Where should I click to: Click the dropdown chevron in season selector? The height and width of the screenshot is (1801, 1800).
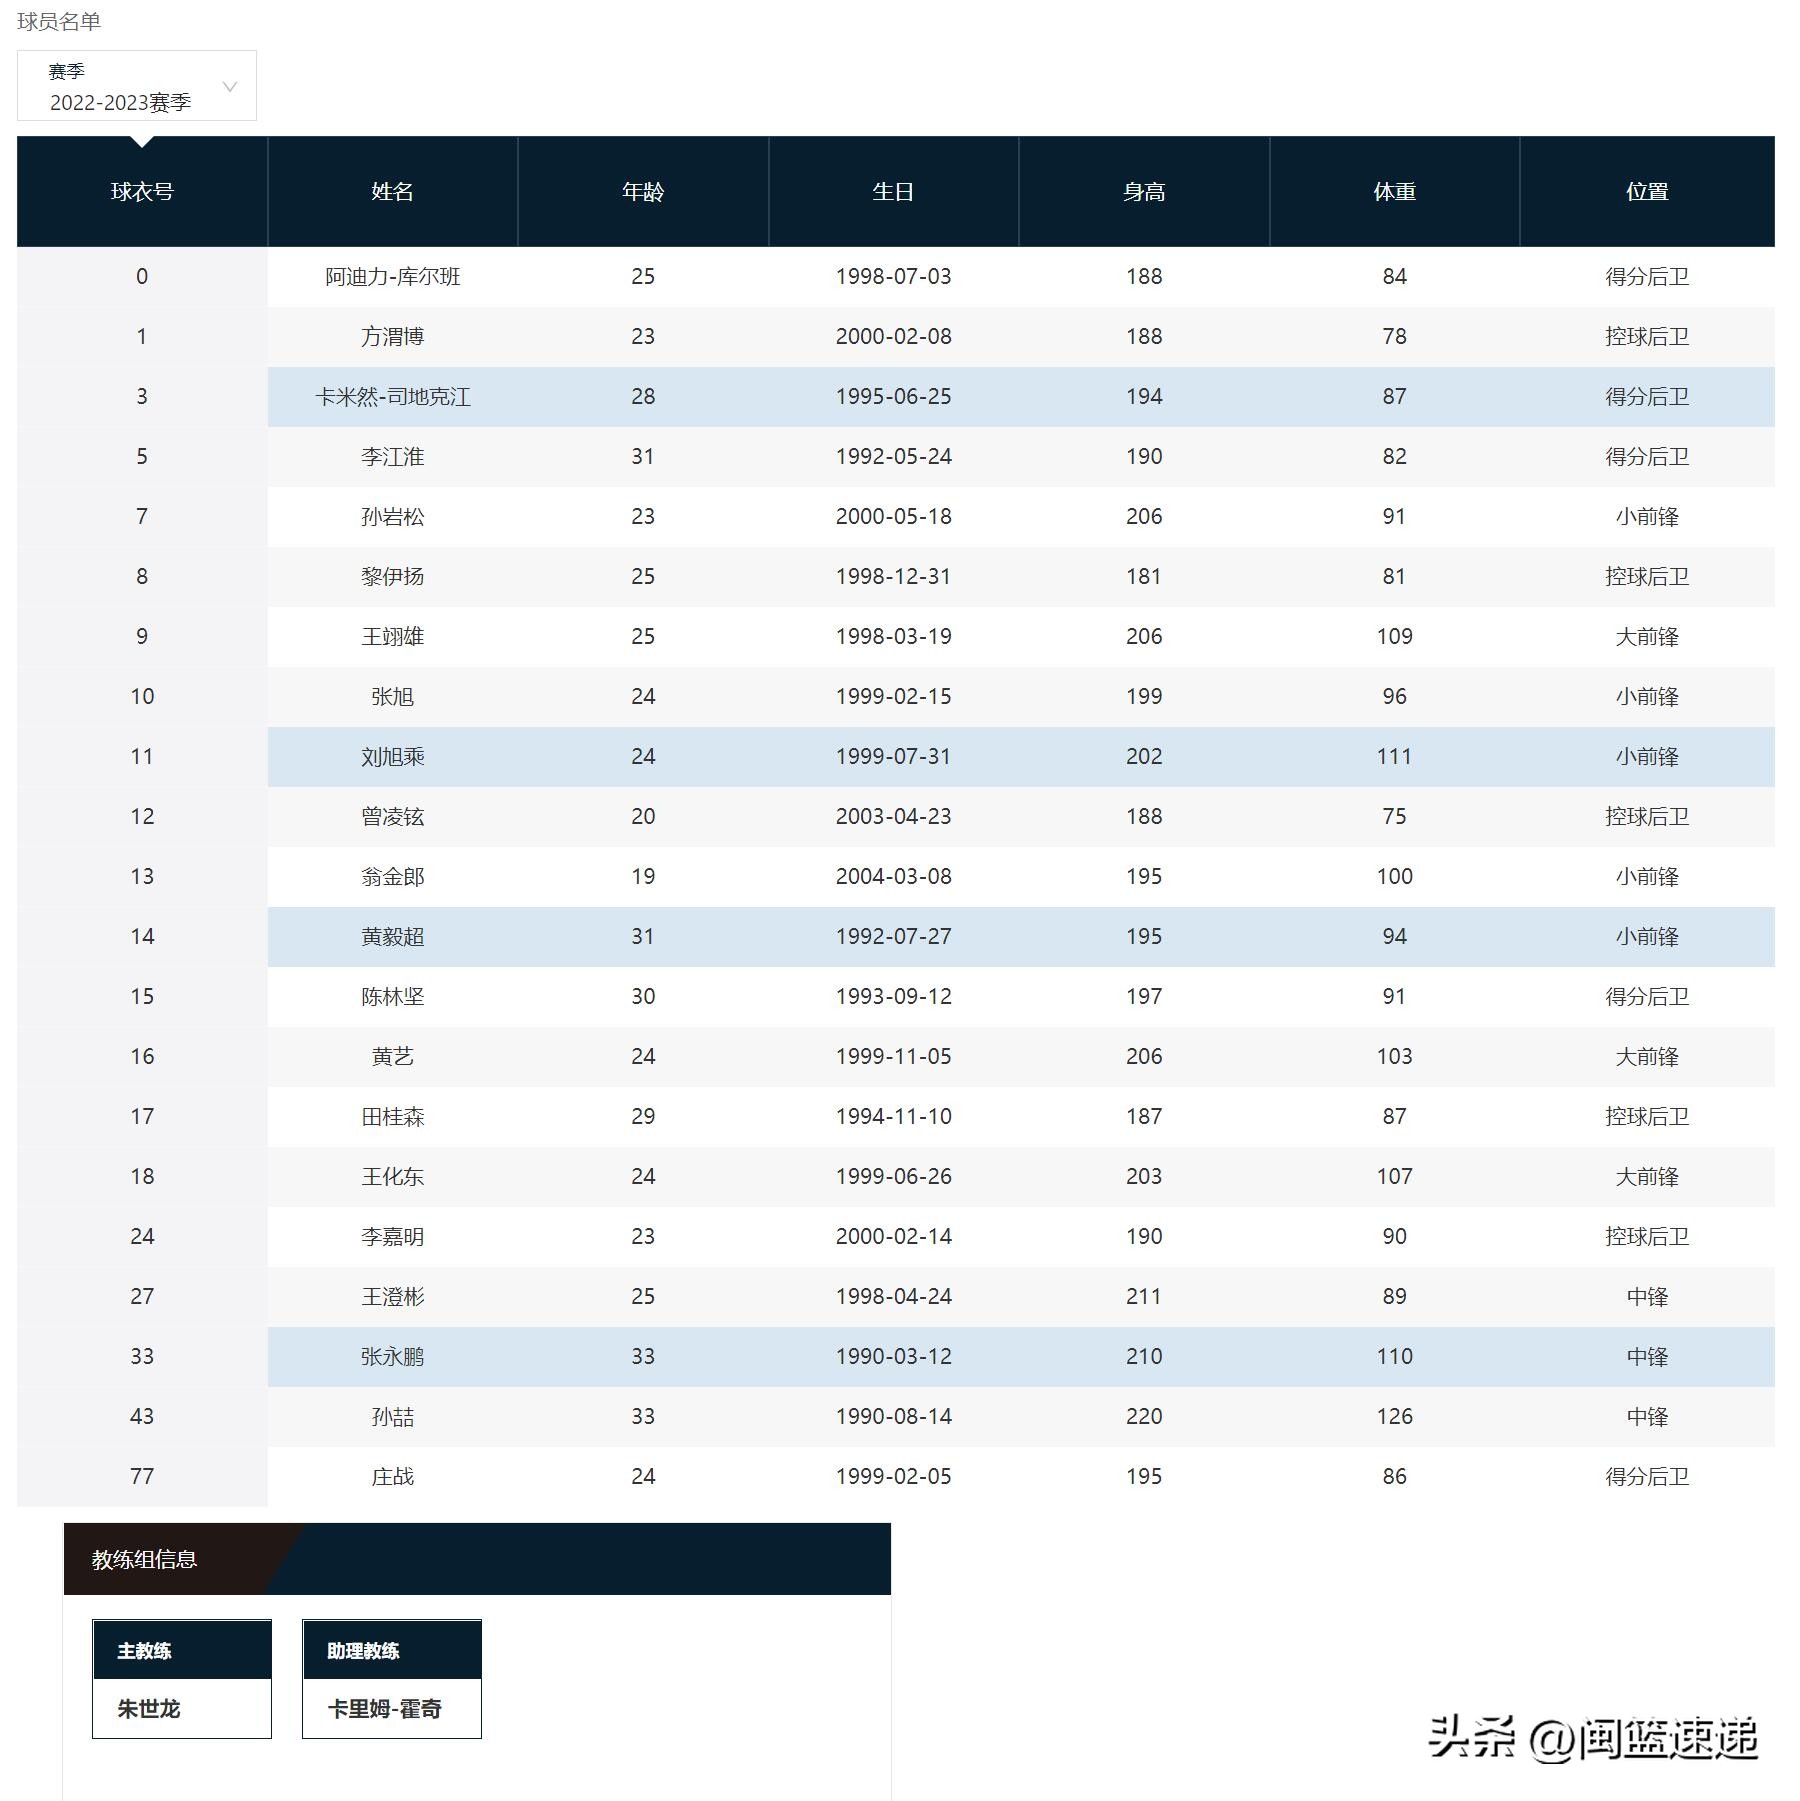[x=230, y=87]
